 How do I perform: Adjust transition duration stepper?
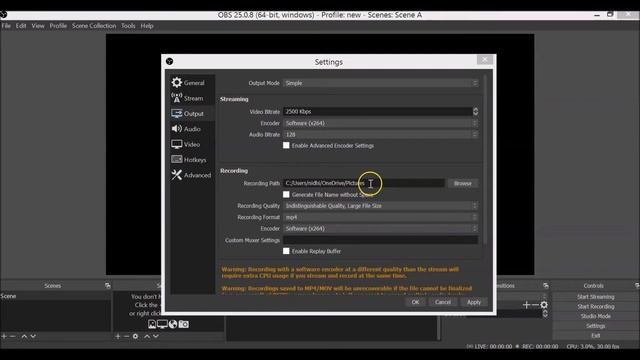pos(545,314)
